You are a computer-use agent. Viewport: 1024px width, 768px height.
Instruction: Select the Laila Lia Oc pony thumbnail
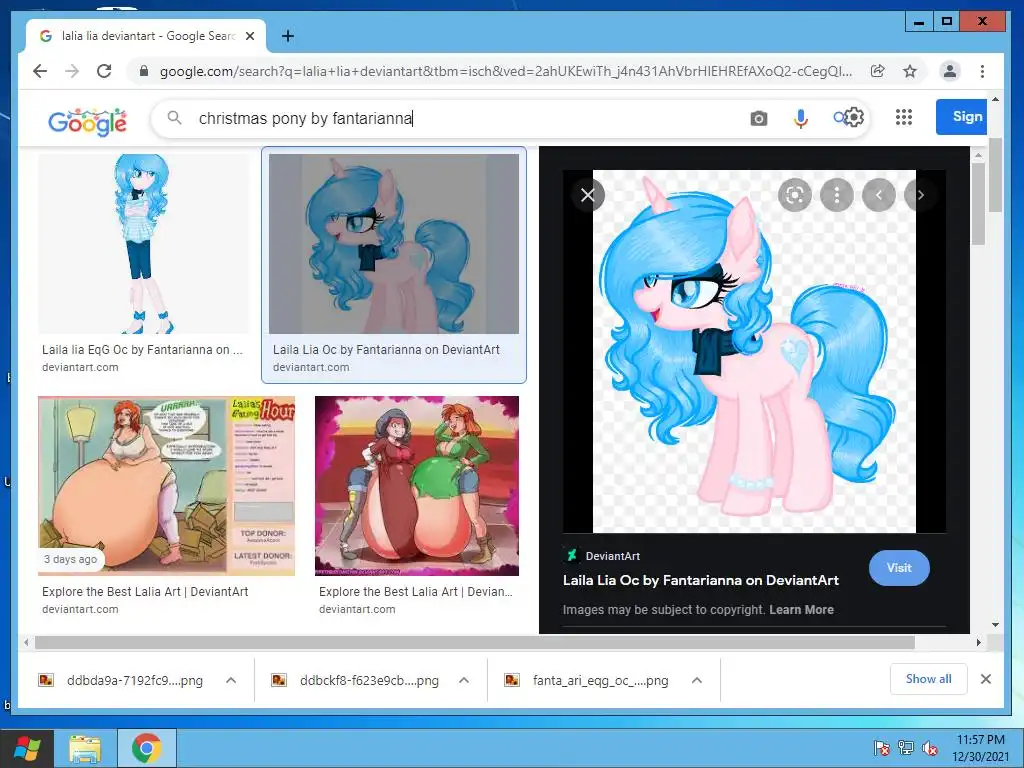tap(394, 244)
